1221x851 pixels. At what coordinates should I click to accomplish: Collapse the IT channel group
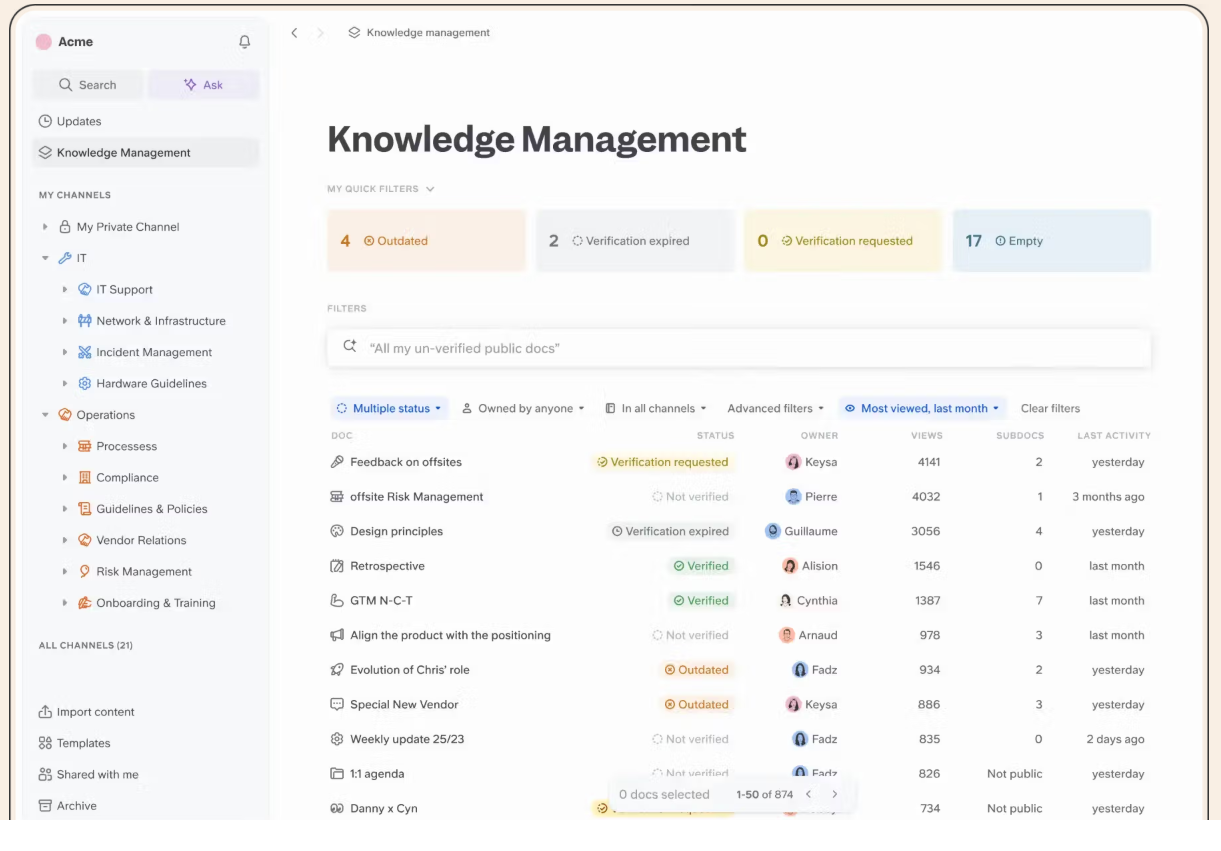click(x=45, y=258)
